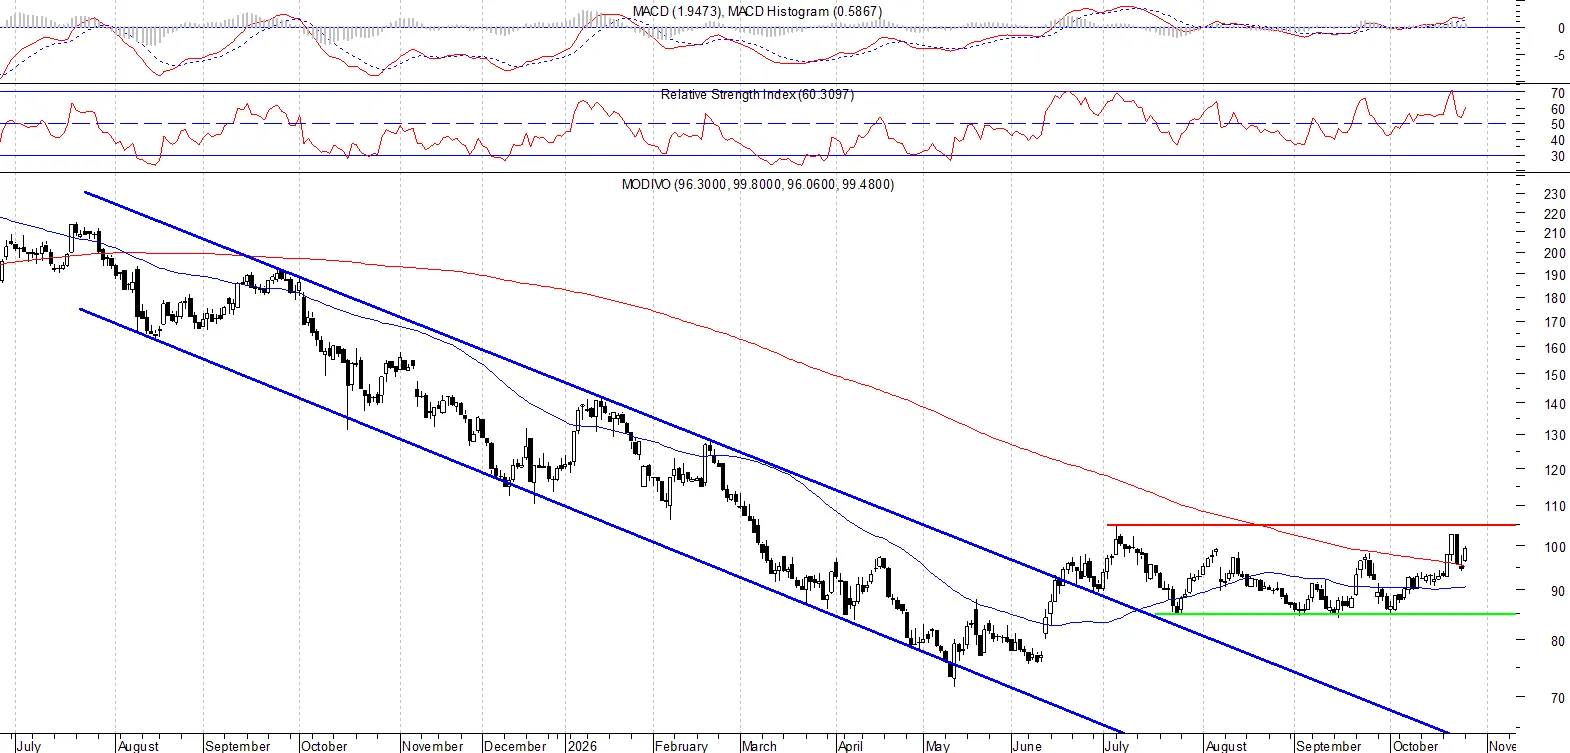1570x753 pixels.
Task: Select the Relative Strength Index label
Action: click(x=757, y=94)
